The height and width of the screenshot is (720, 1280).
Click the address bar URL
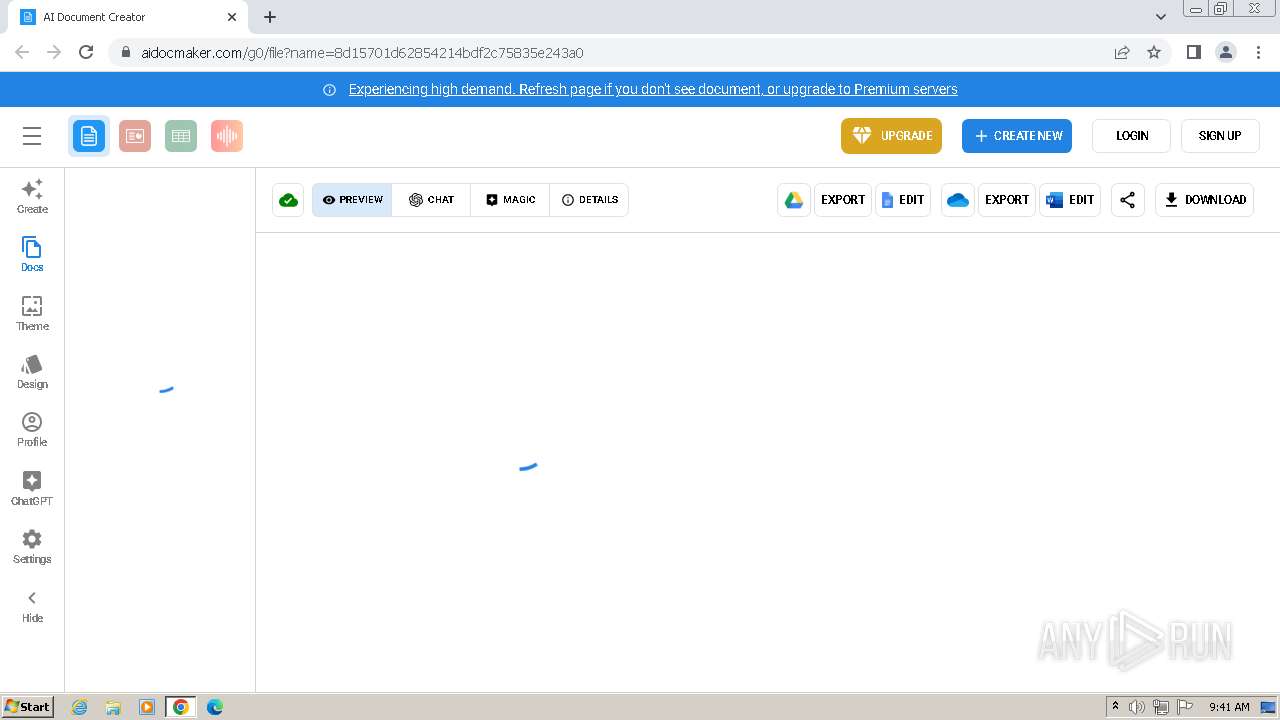[362, 52]
